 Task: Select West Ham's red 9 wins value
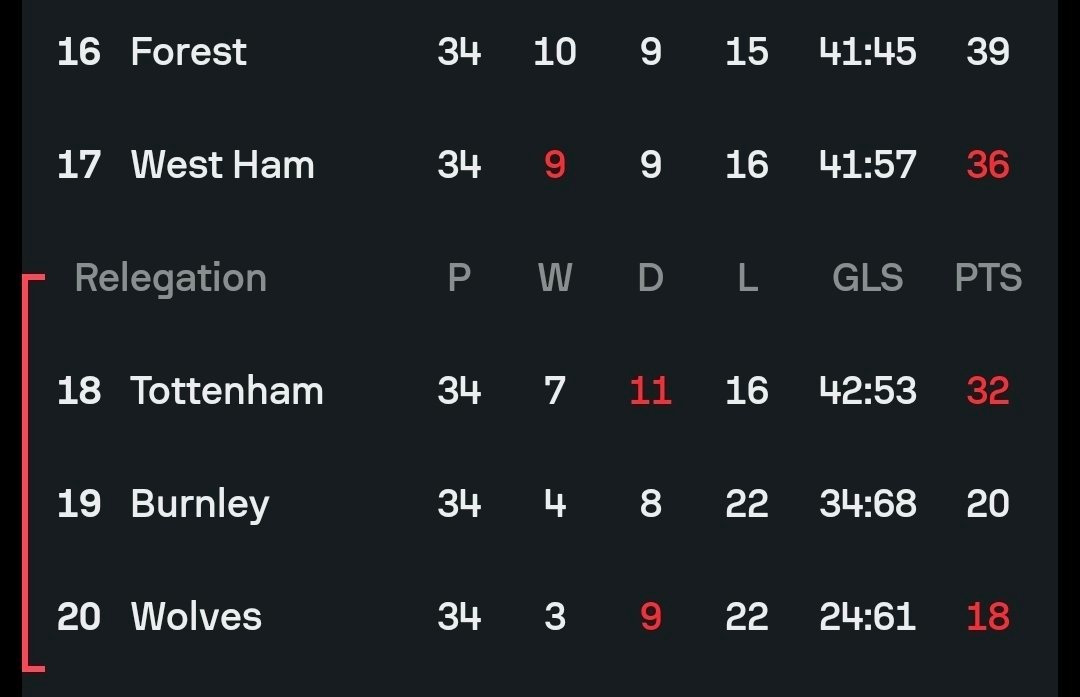point(555,165)
